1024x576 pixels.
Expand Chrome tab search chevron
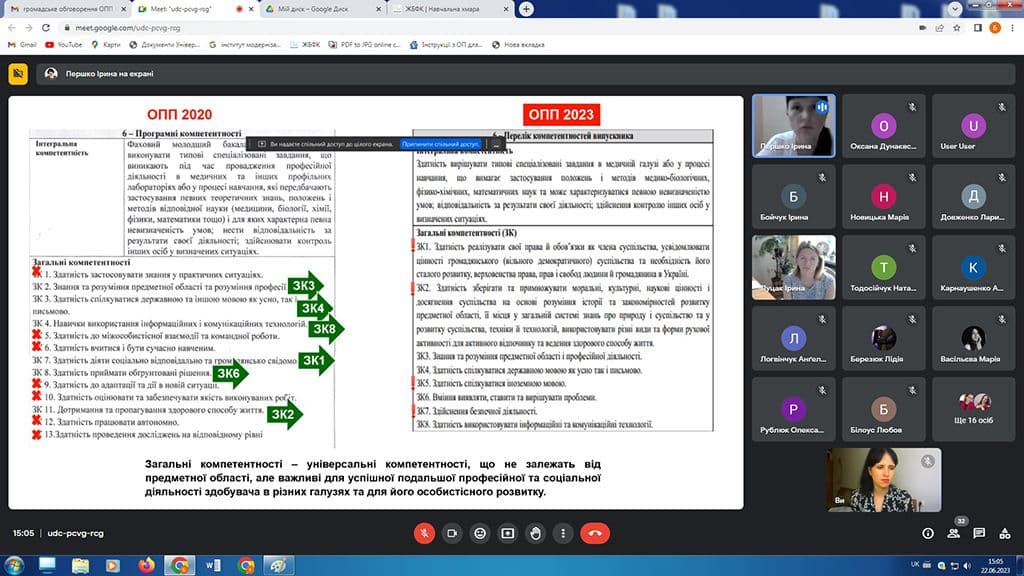pos(955,9)
